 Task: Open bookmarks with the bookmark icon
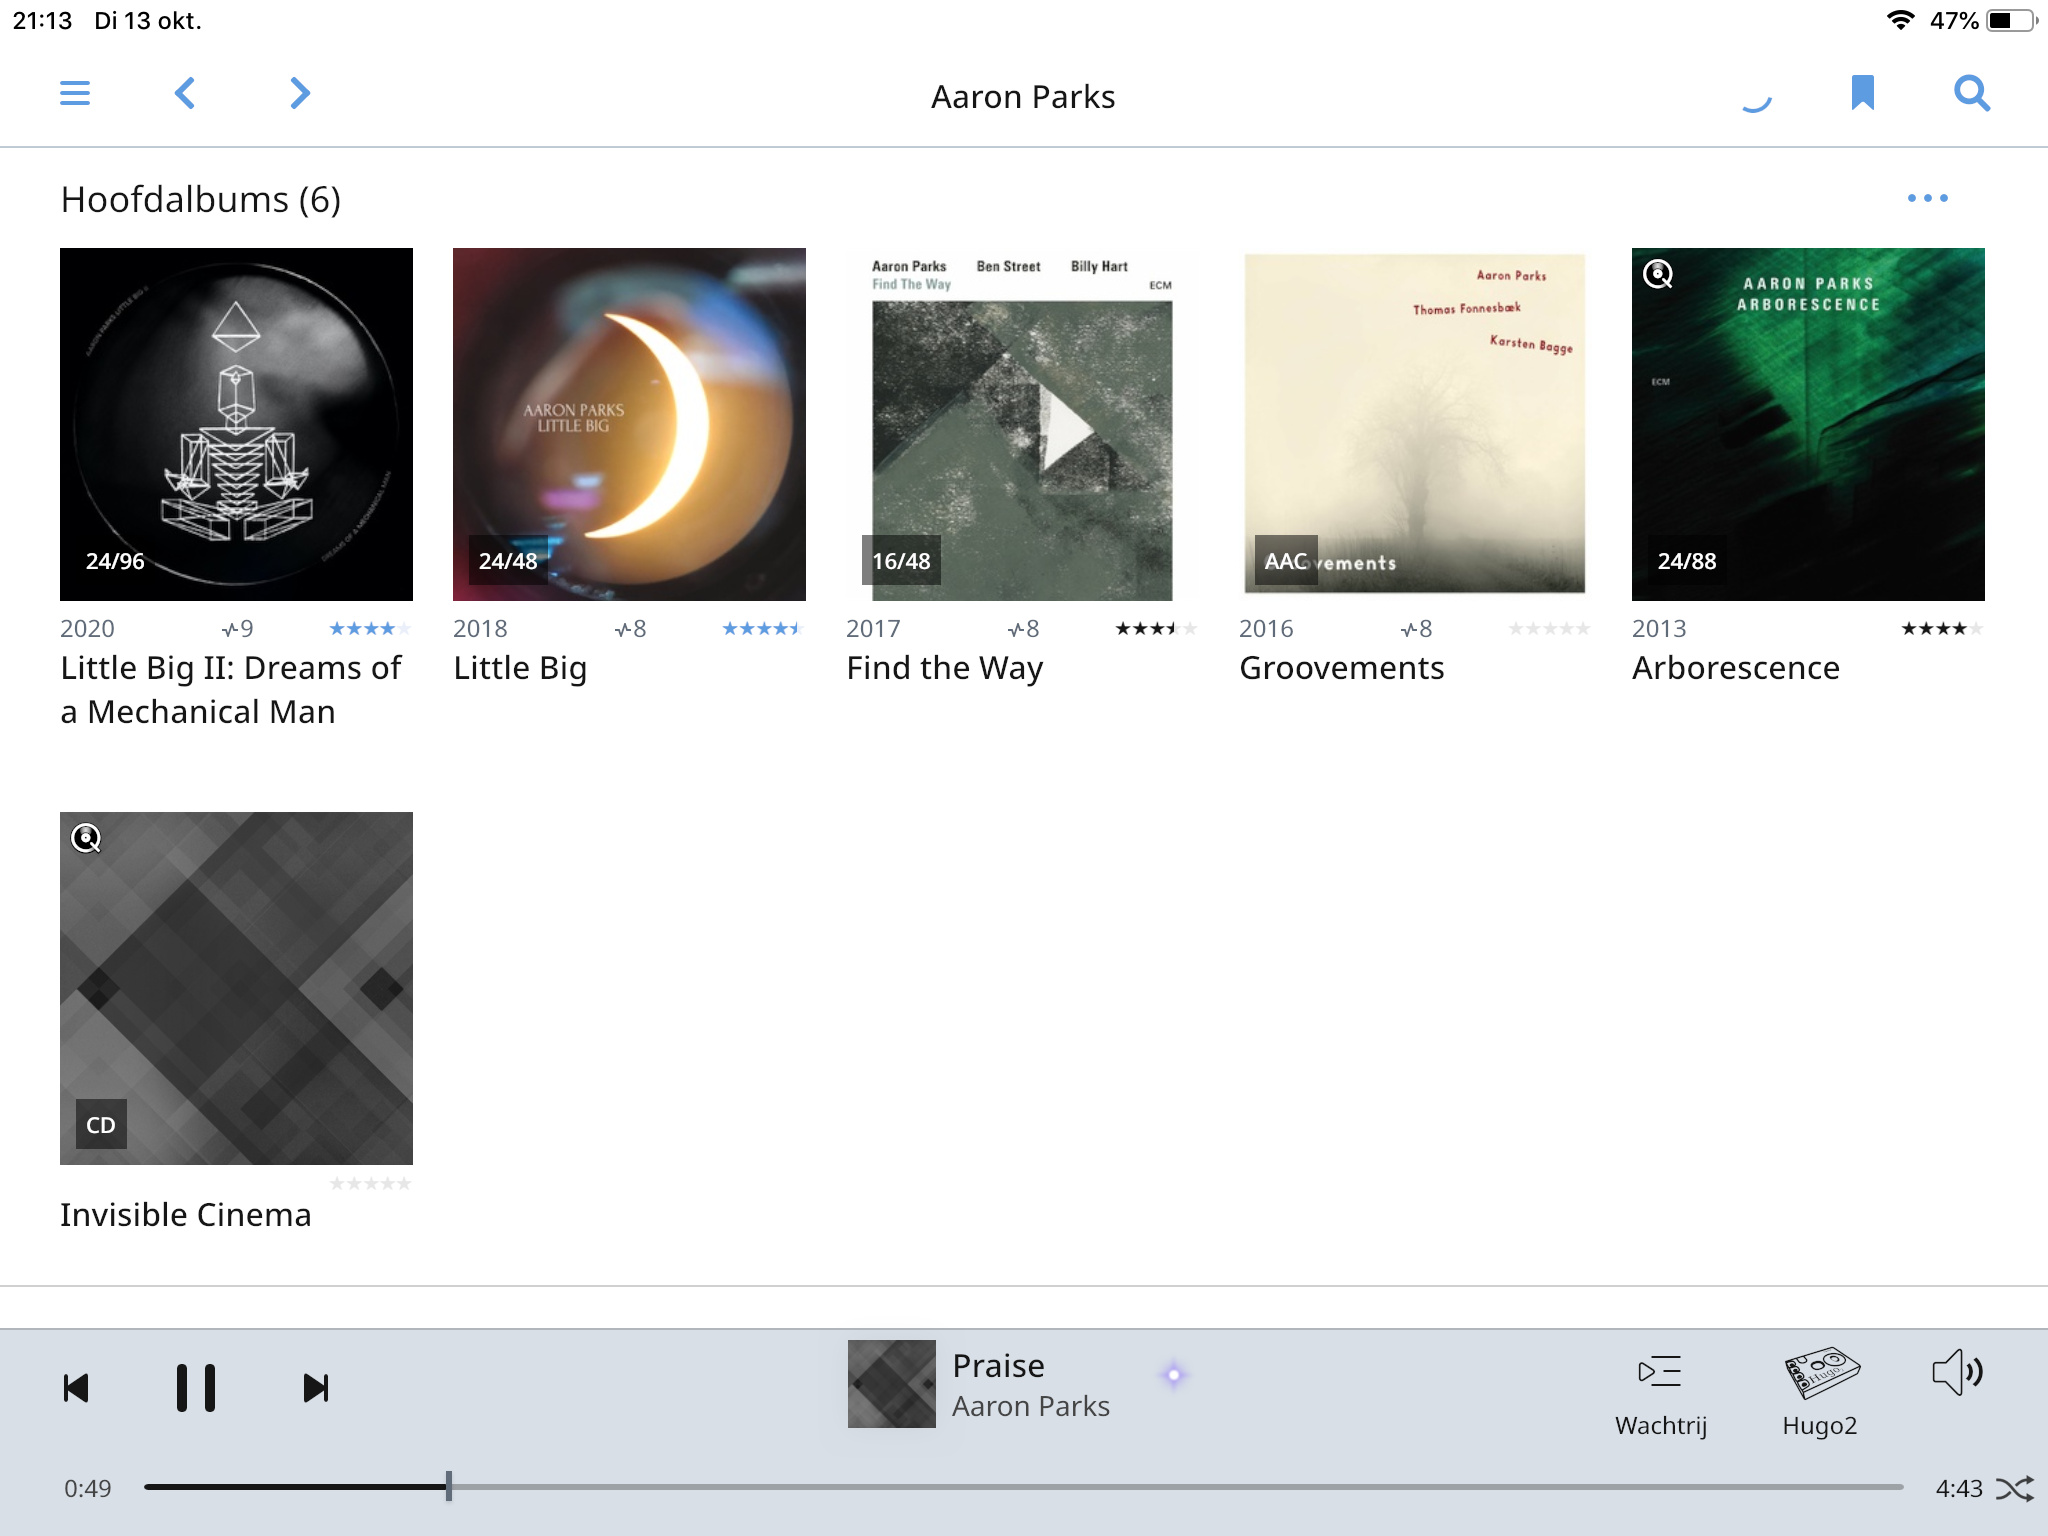pos(1862,93)
